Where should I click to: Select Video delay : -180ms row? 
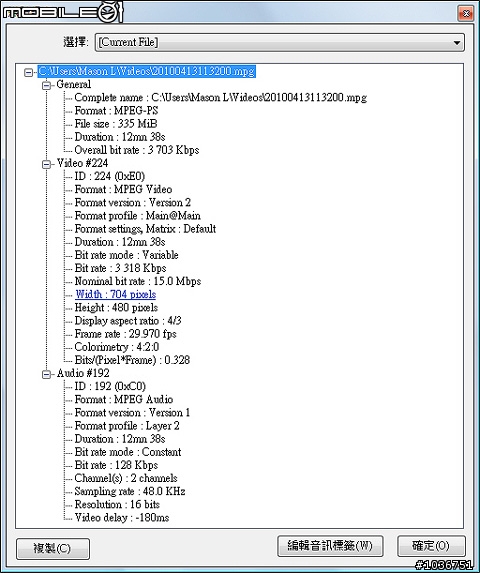tap(122, 518)
